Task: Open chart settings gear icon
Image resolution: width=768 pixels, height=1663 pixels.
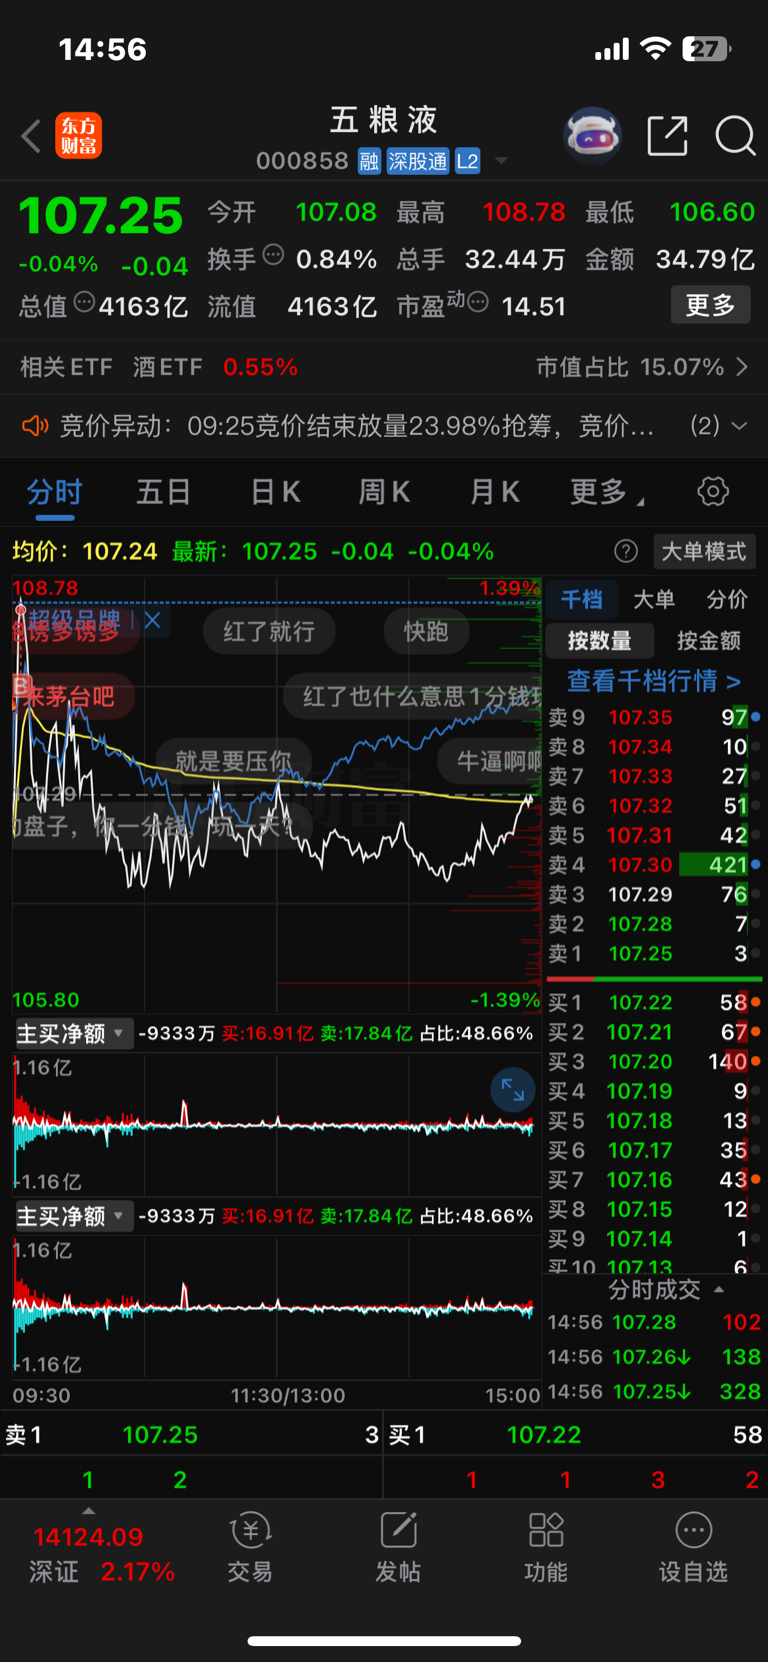Action: [713, 491]
